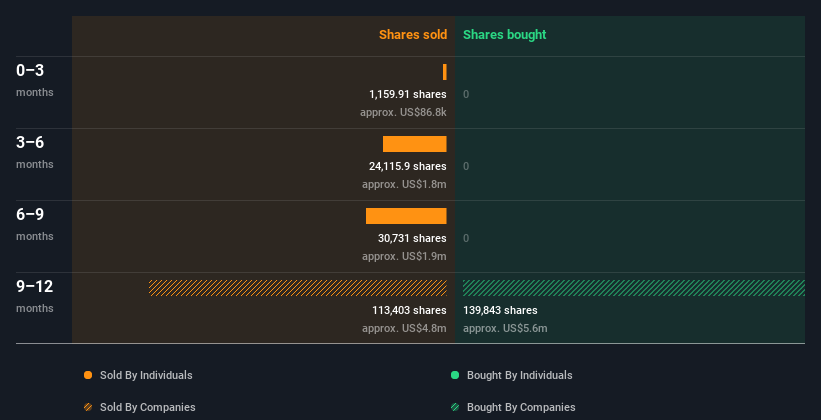Toggle the Bought By Individuals legend label
This screenshot has width=821, height=420.
pos(519,375)
